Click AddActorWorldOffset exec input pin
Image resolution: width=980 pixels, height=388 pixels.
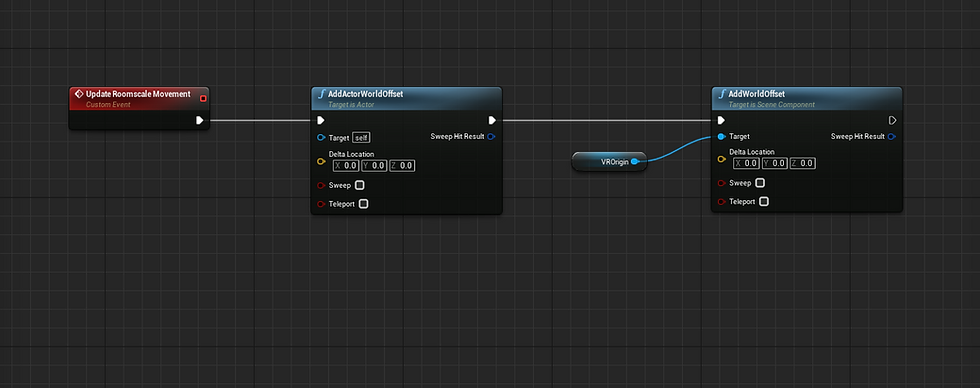click(x=321, y=120)
